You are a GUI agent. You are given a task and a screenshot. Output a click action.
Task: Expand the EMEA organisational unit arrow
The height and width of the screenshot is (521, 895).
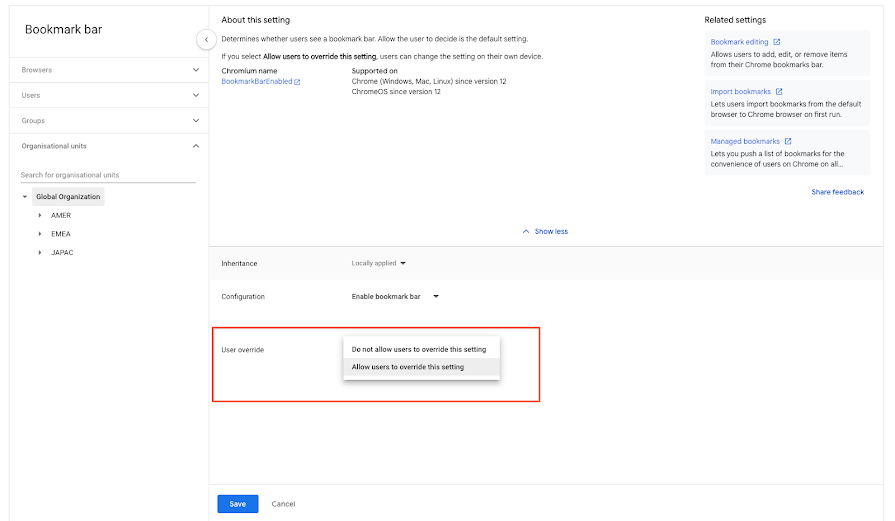pos(39,234)
